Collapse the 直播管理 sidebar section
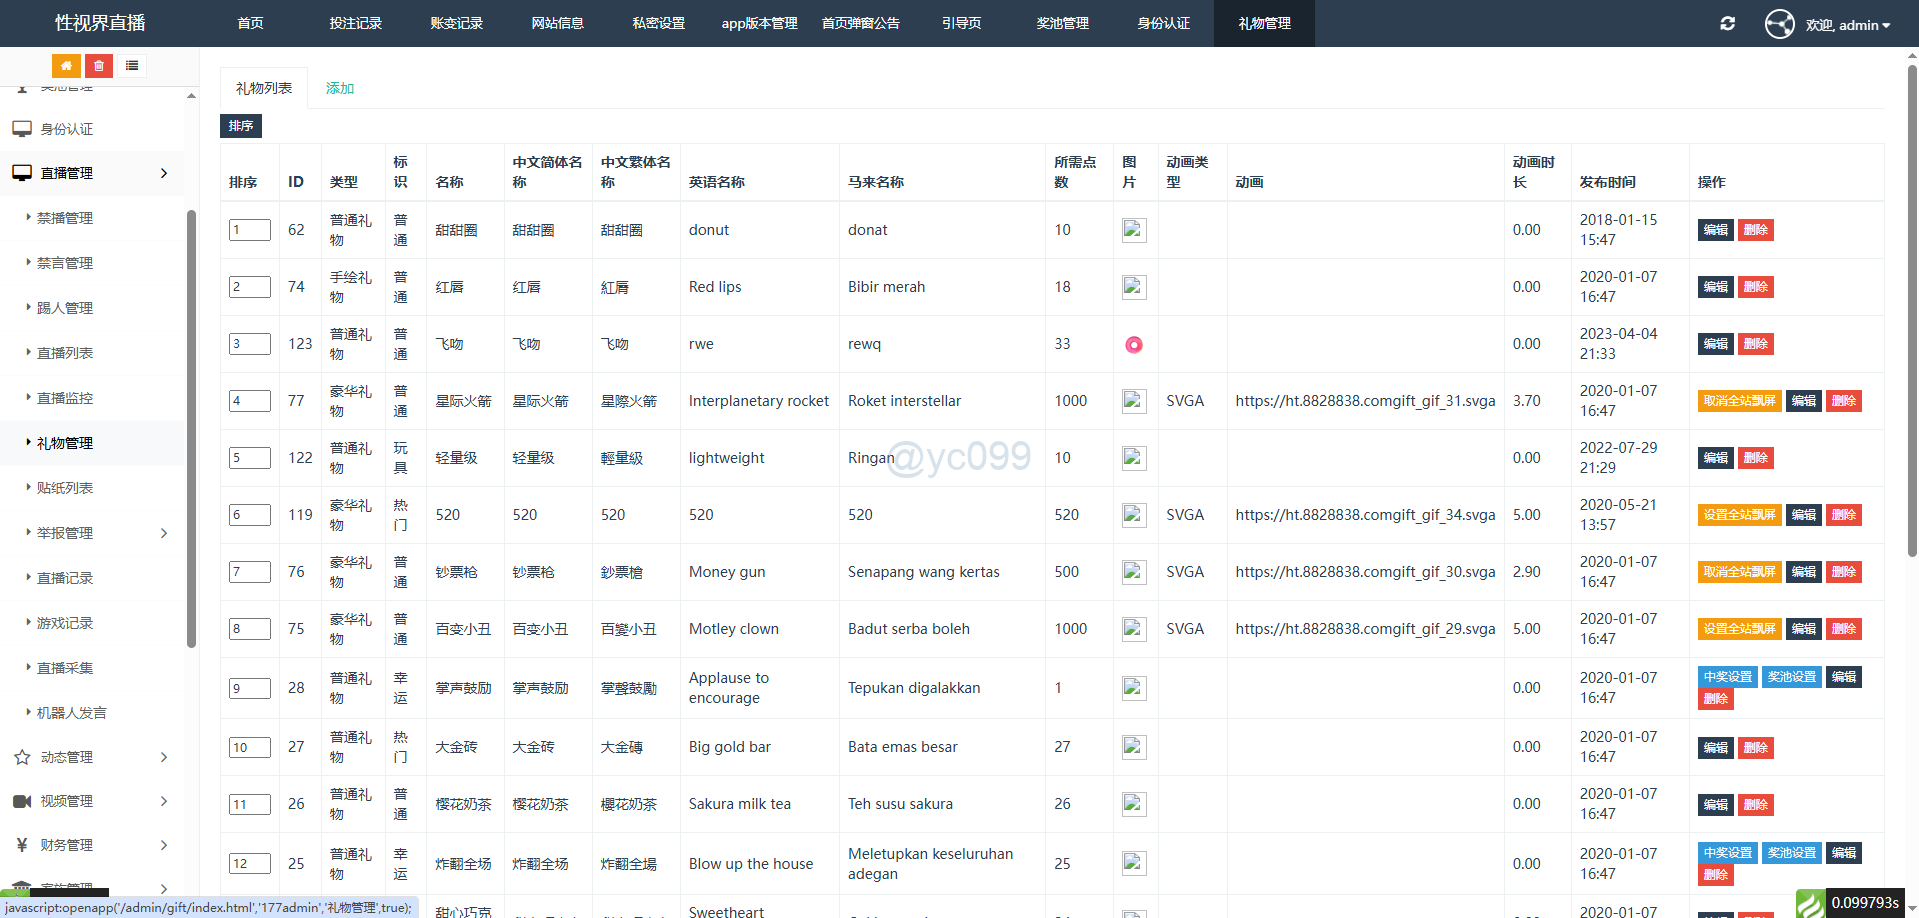Image resolution: width=1919 pixels, height=918 pixels. (x=92, y=173)
